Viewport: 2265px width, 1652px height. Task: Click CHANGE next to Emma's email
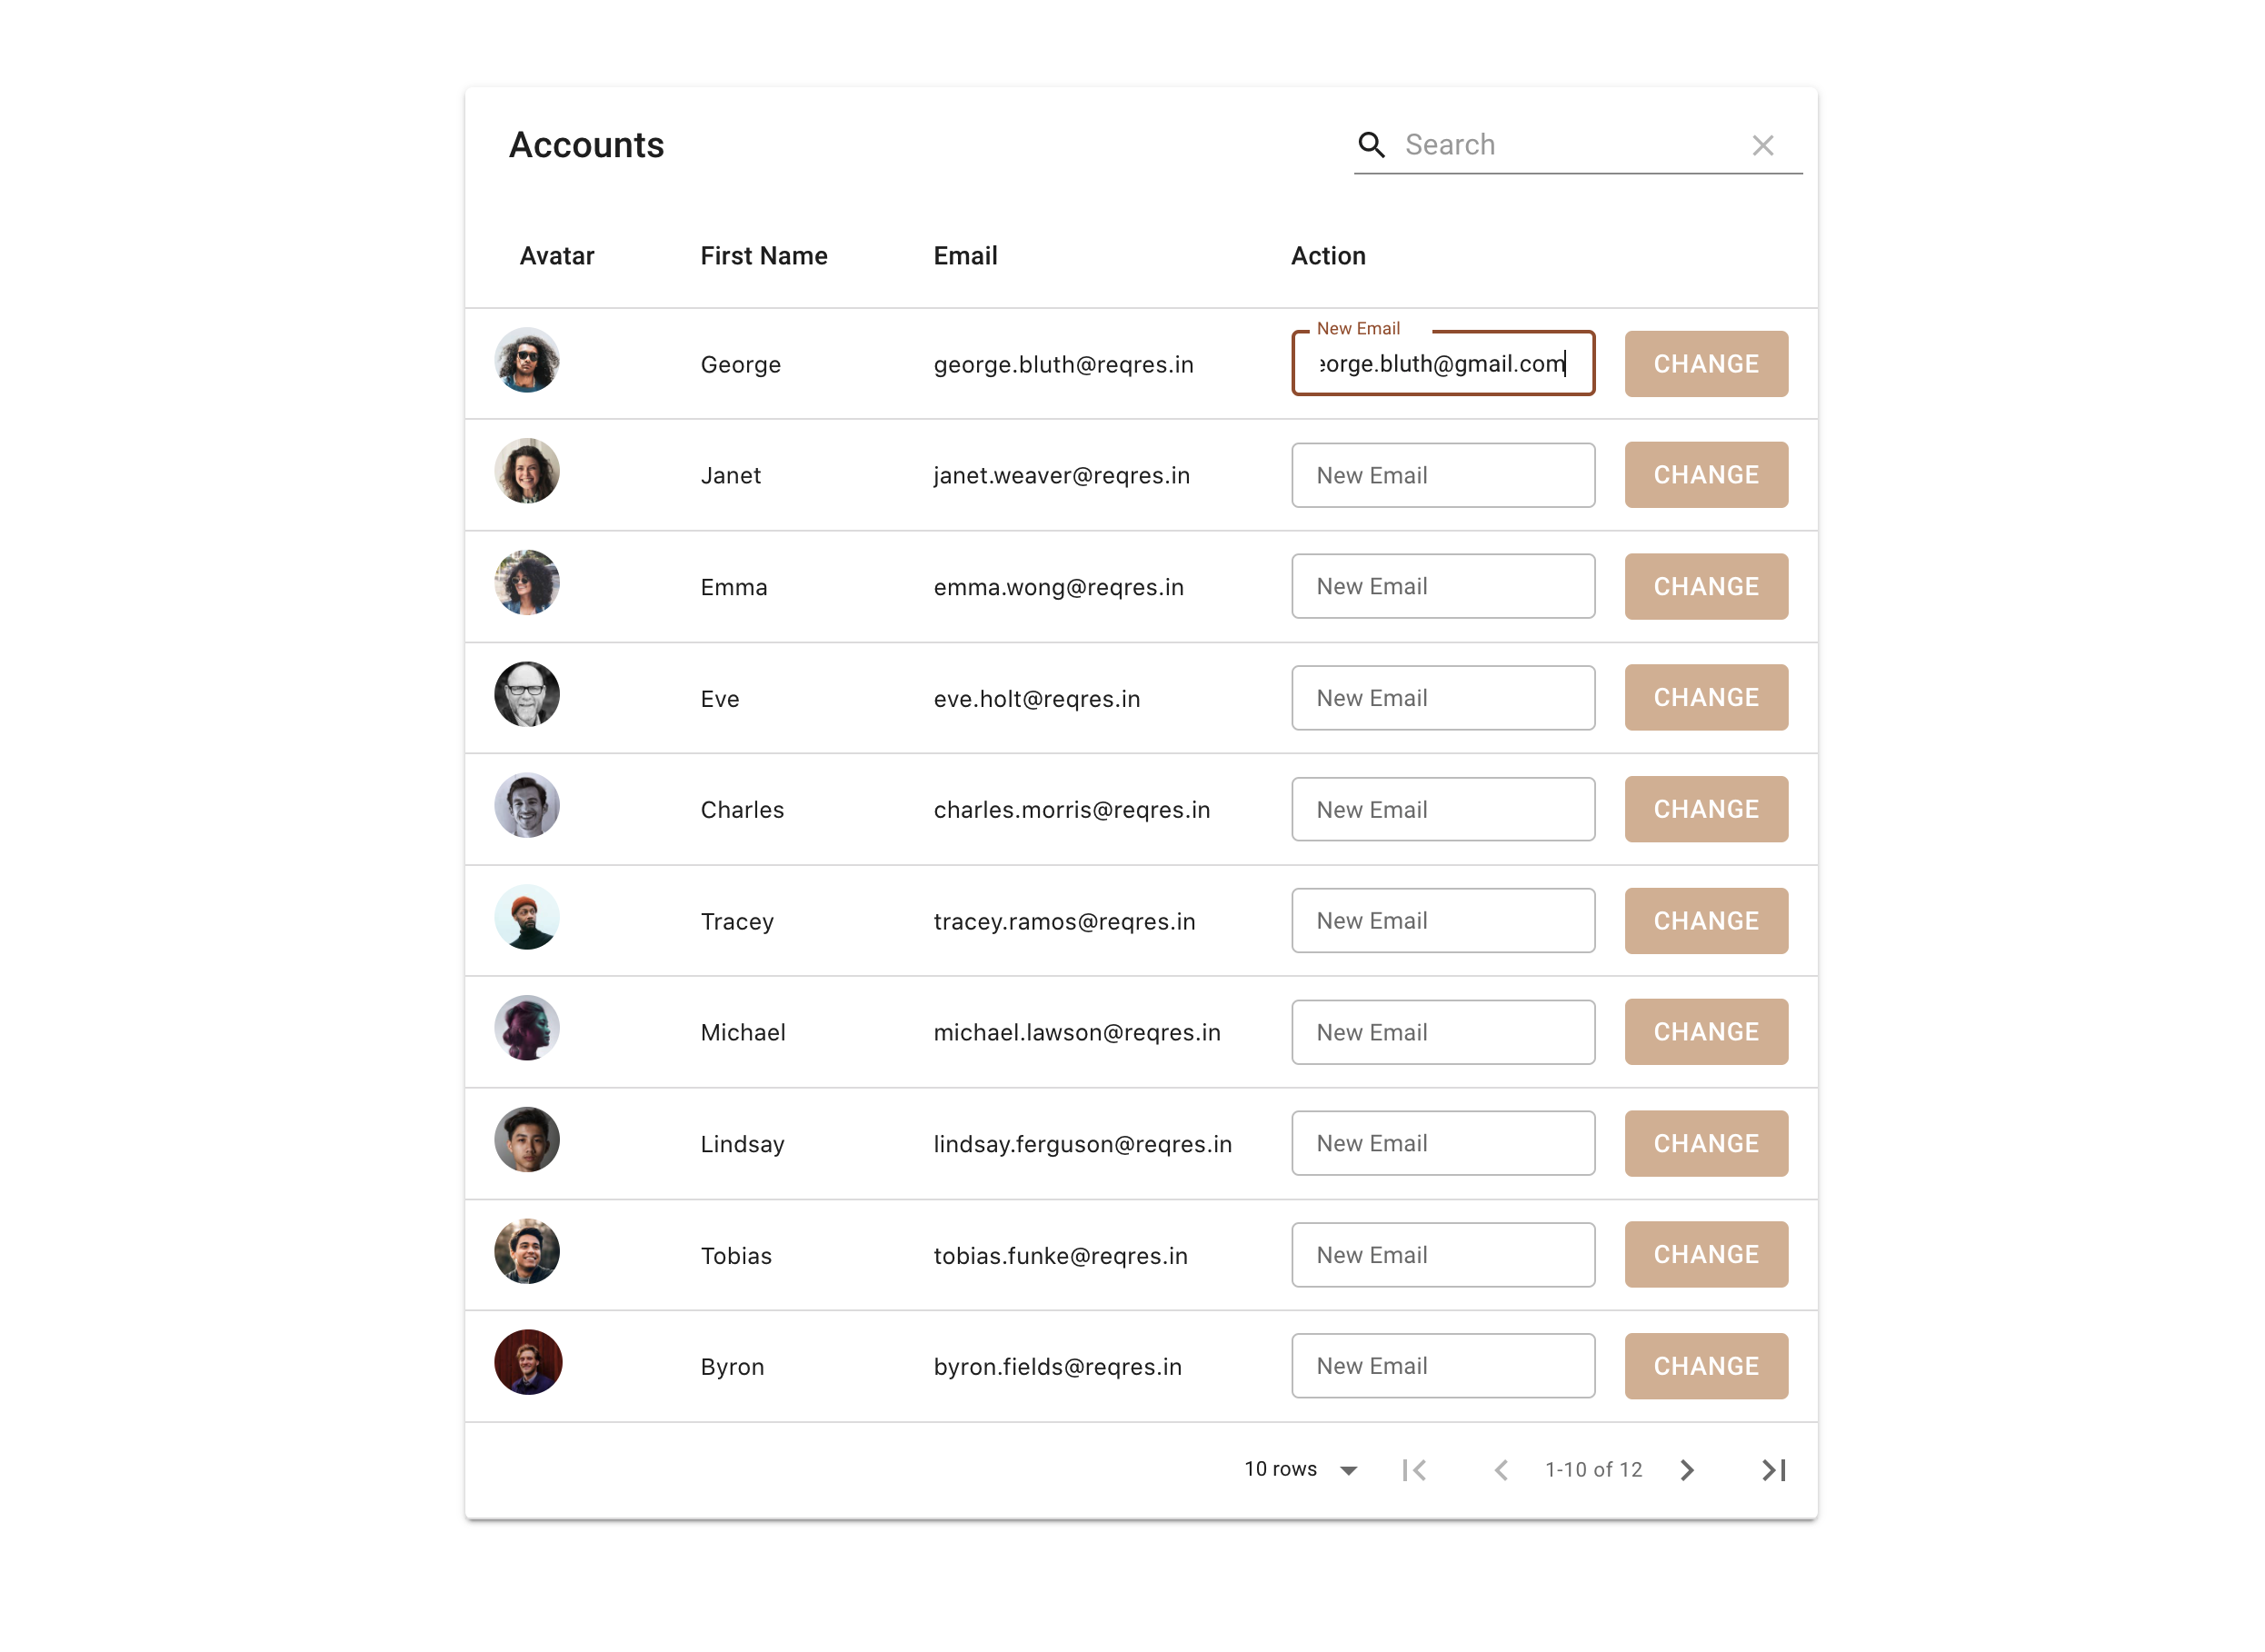coord(1705,586)
